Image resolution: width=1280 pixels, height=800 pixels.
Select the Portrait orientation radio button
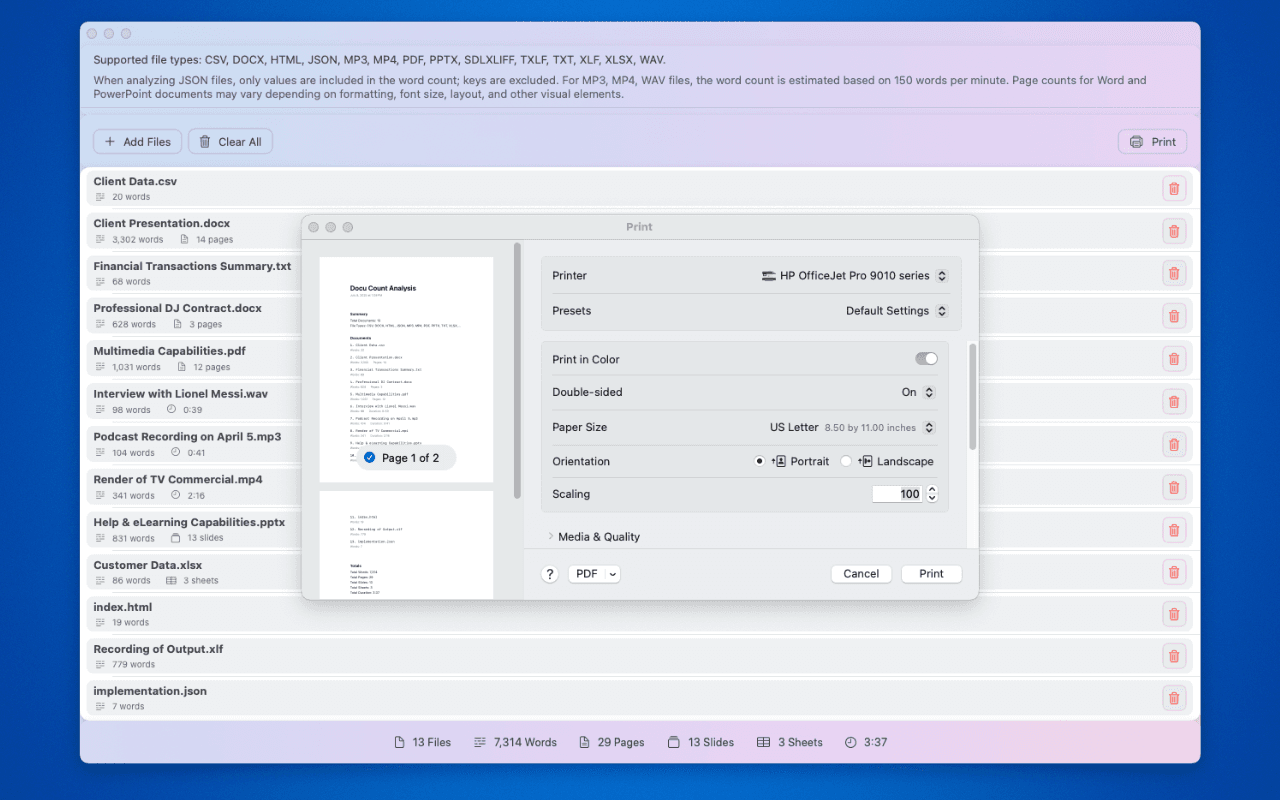(762, 461)
